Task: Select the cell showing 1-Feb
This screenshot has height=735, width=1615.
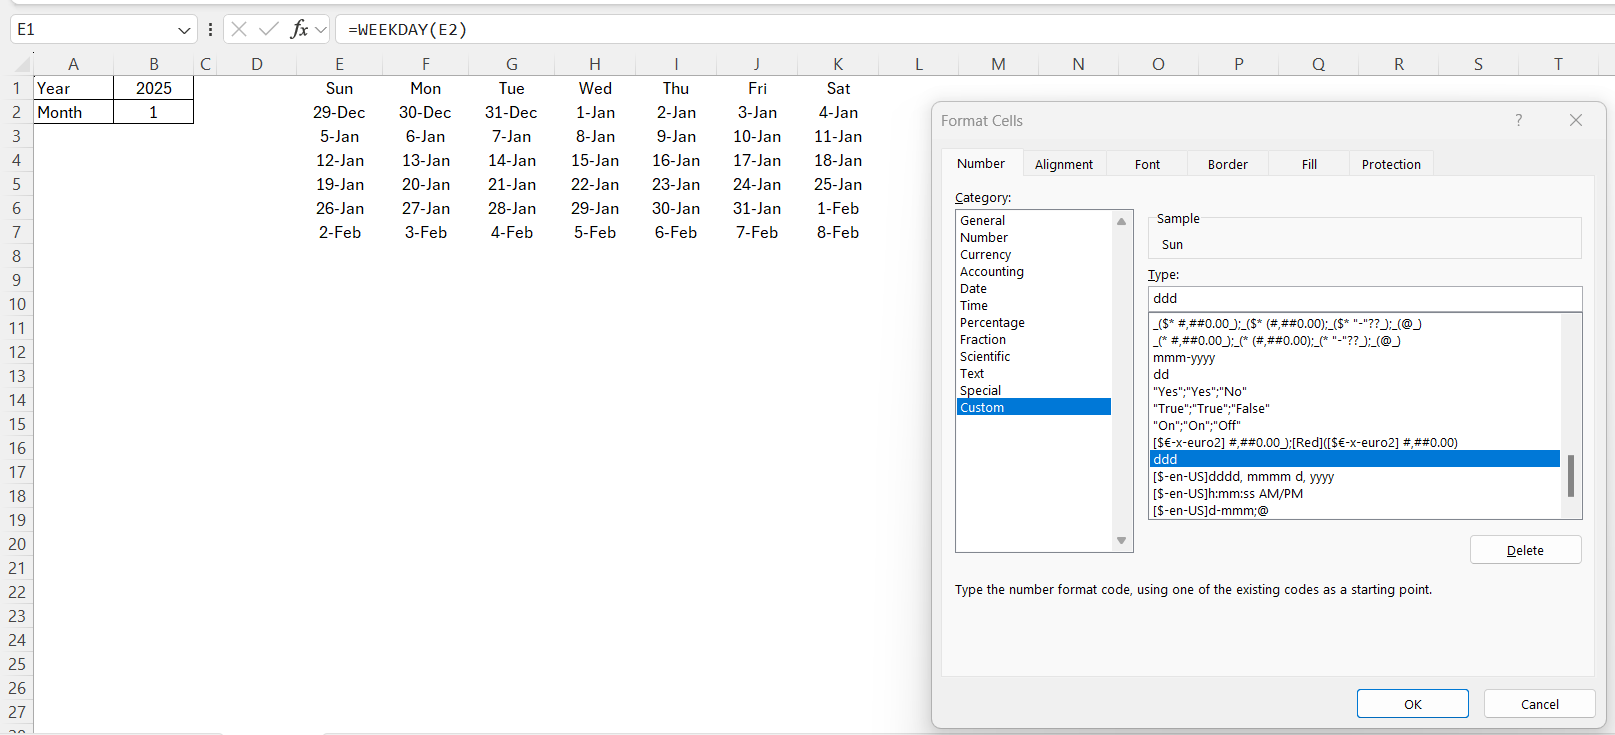Action: pyautogui.click(x=838, y=208)
